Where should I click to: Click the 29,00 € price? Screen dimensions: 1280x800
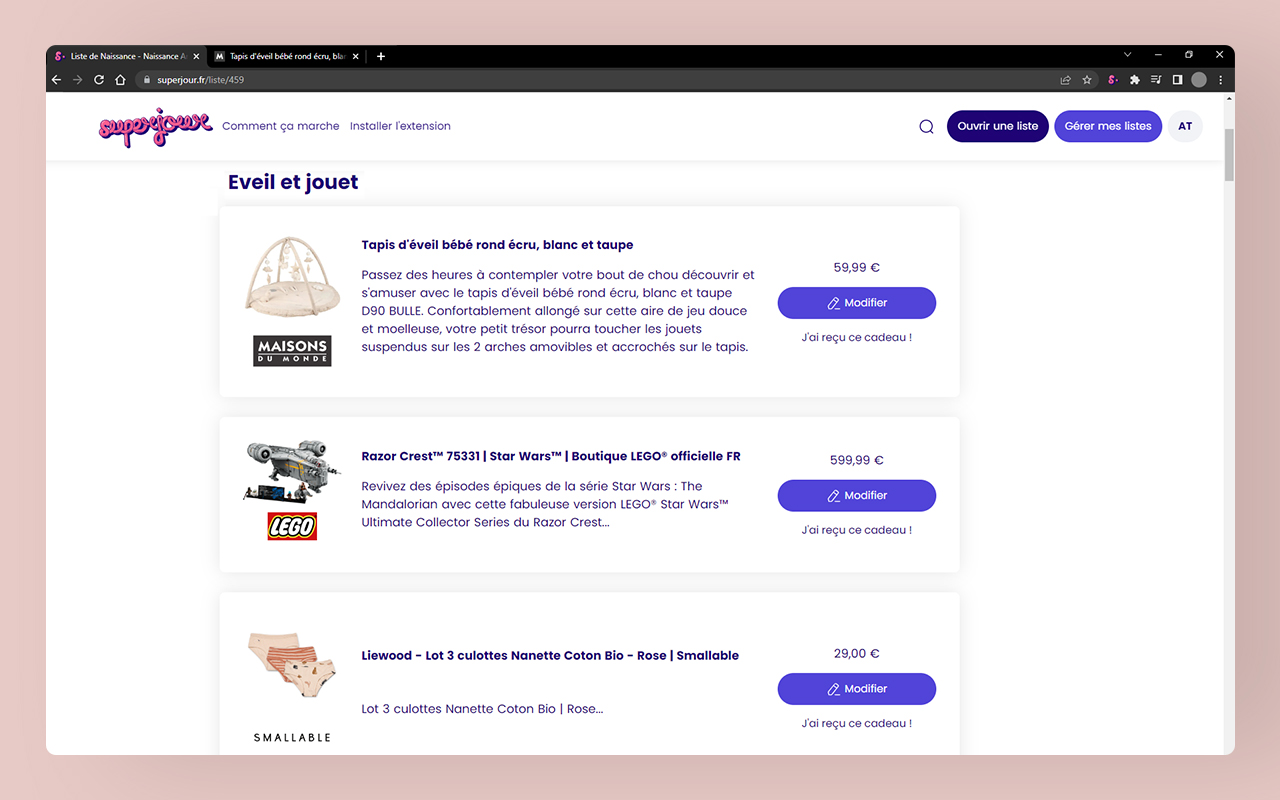[857, 654]
